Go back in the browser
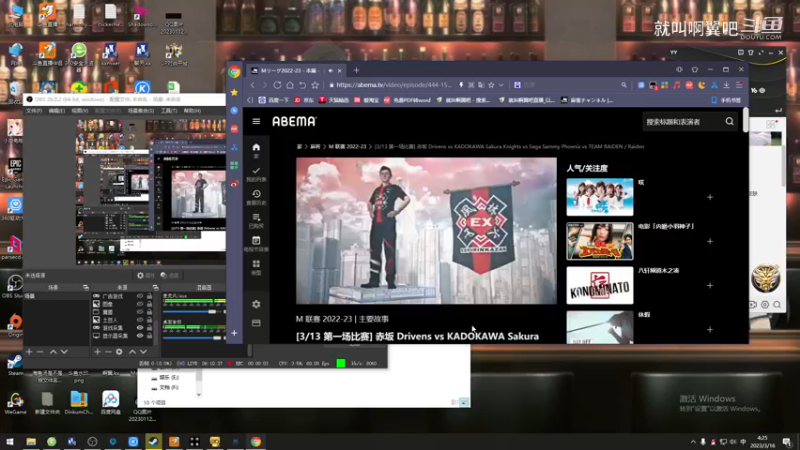The height and width of the screenshot is (450, 800). (x=253, y=85)
